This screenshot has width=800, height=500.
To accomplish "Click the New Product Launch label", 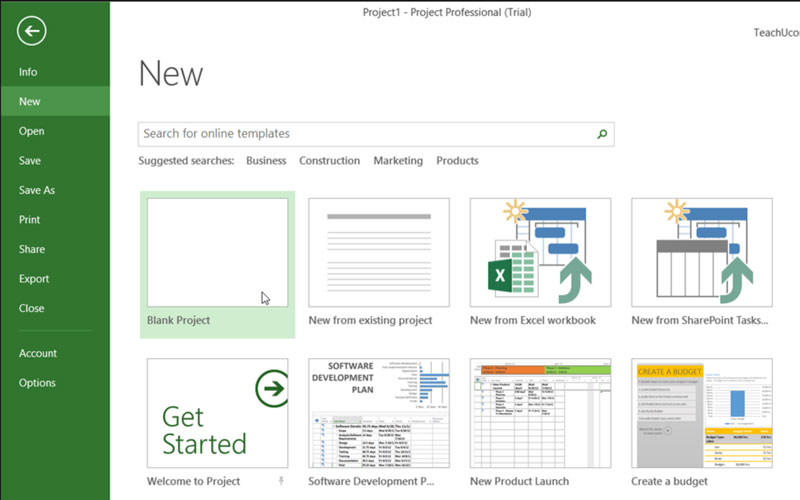I will point(519,481).
